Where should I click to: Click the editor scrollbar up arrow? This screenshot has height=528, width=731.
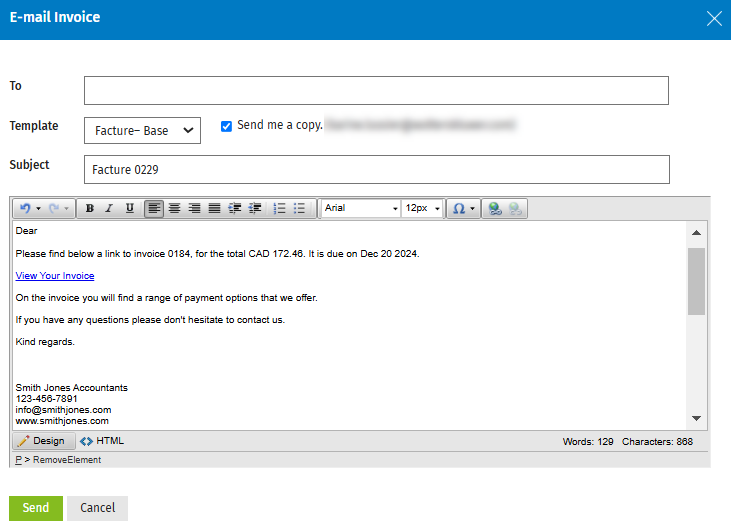pyautogui.click(x=697, y=233)
